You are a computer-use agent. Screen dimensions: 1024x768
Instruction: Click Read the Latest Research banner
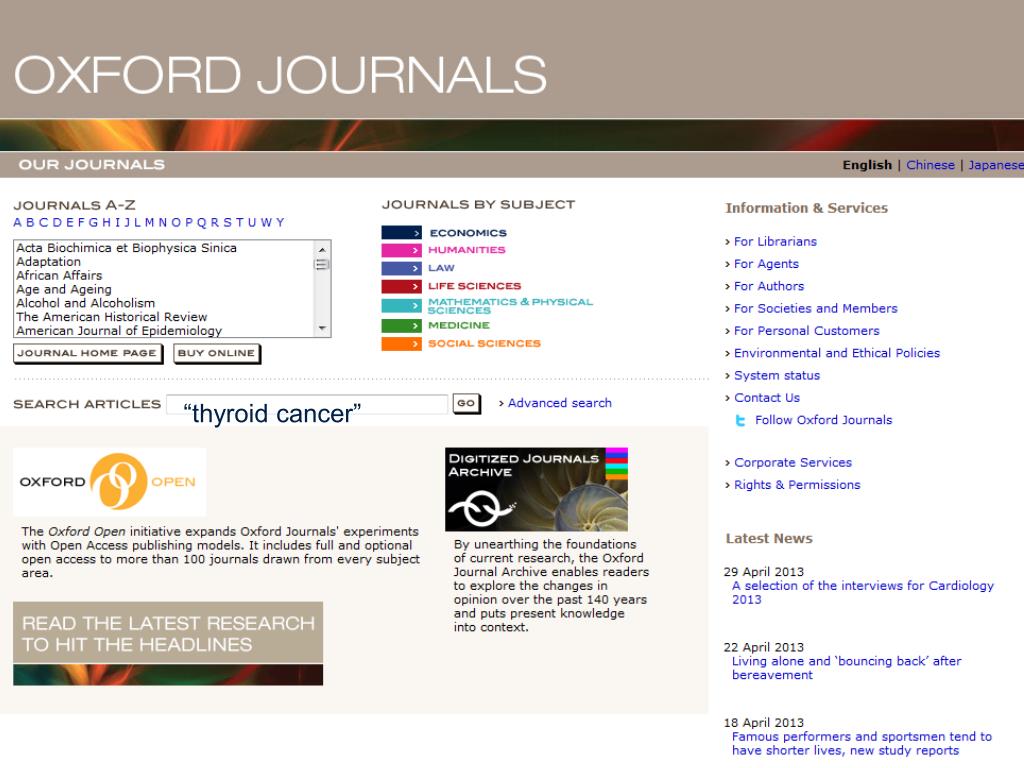tap(168, 643)
